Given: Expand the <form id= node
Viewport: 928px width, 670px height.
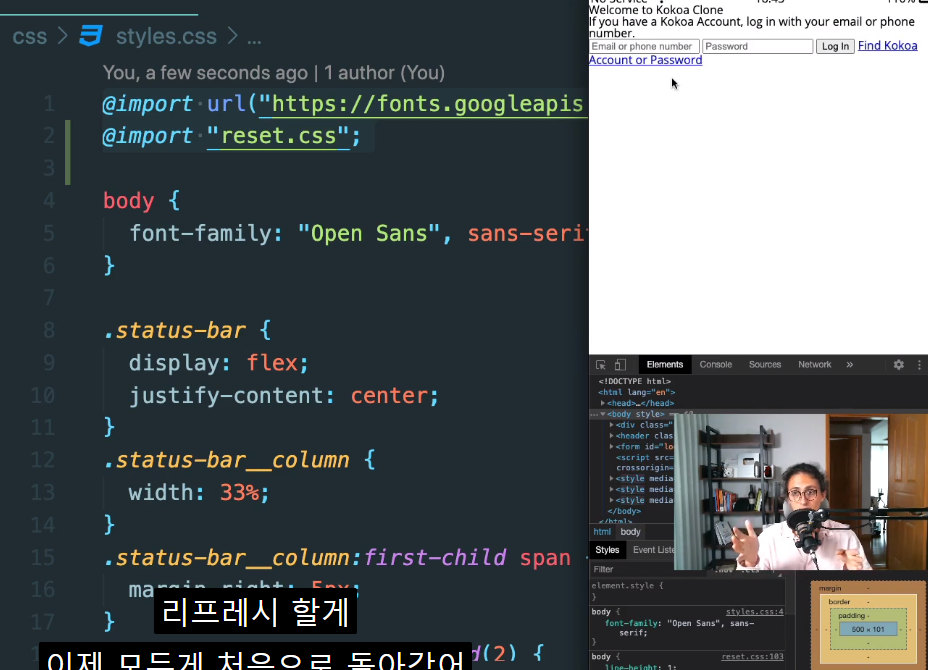Looking at the screenshot, I should point(611,446).
